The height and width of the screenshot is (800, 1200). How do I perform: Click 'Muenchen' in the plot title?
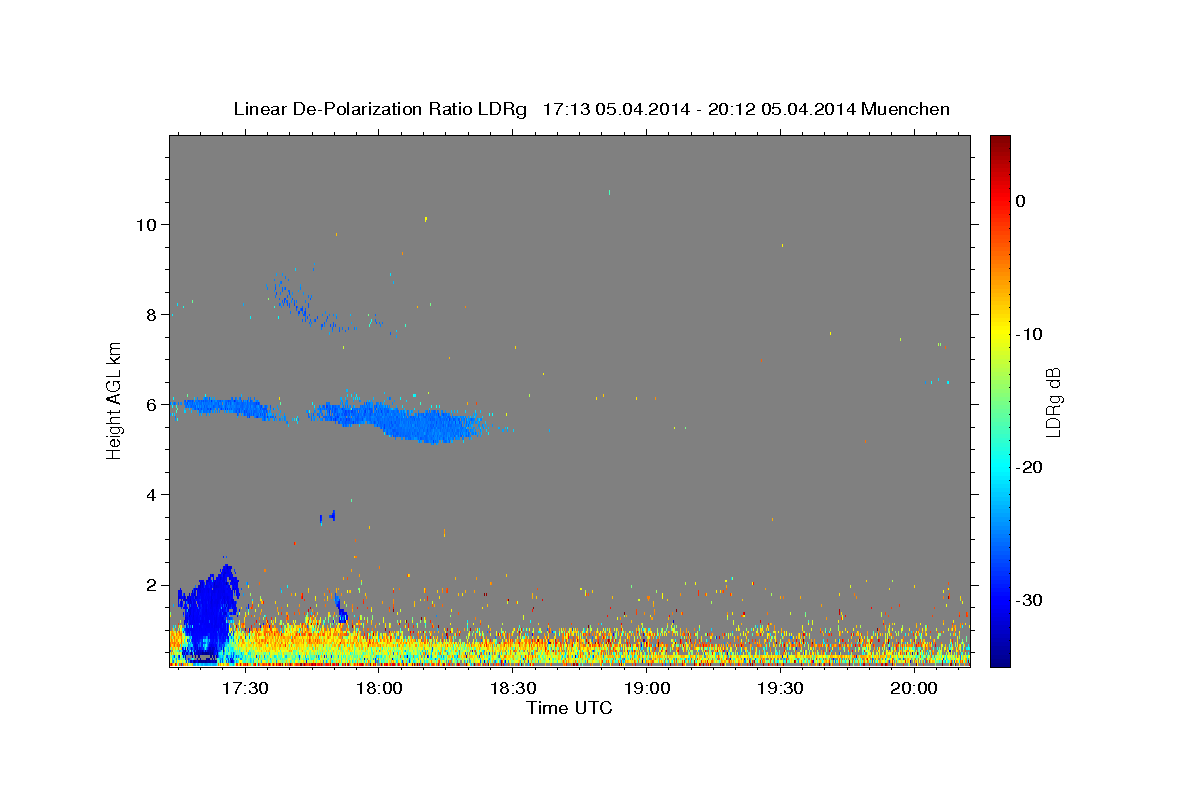click(x=905, y=109)
